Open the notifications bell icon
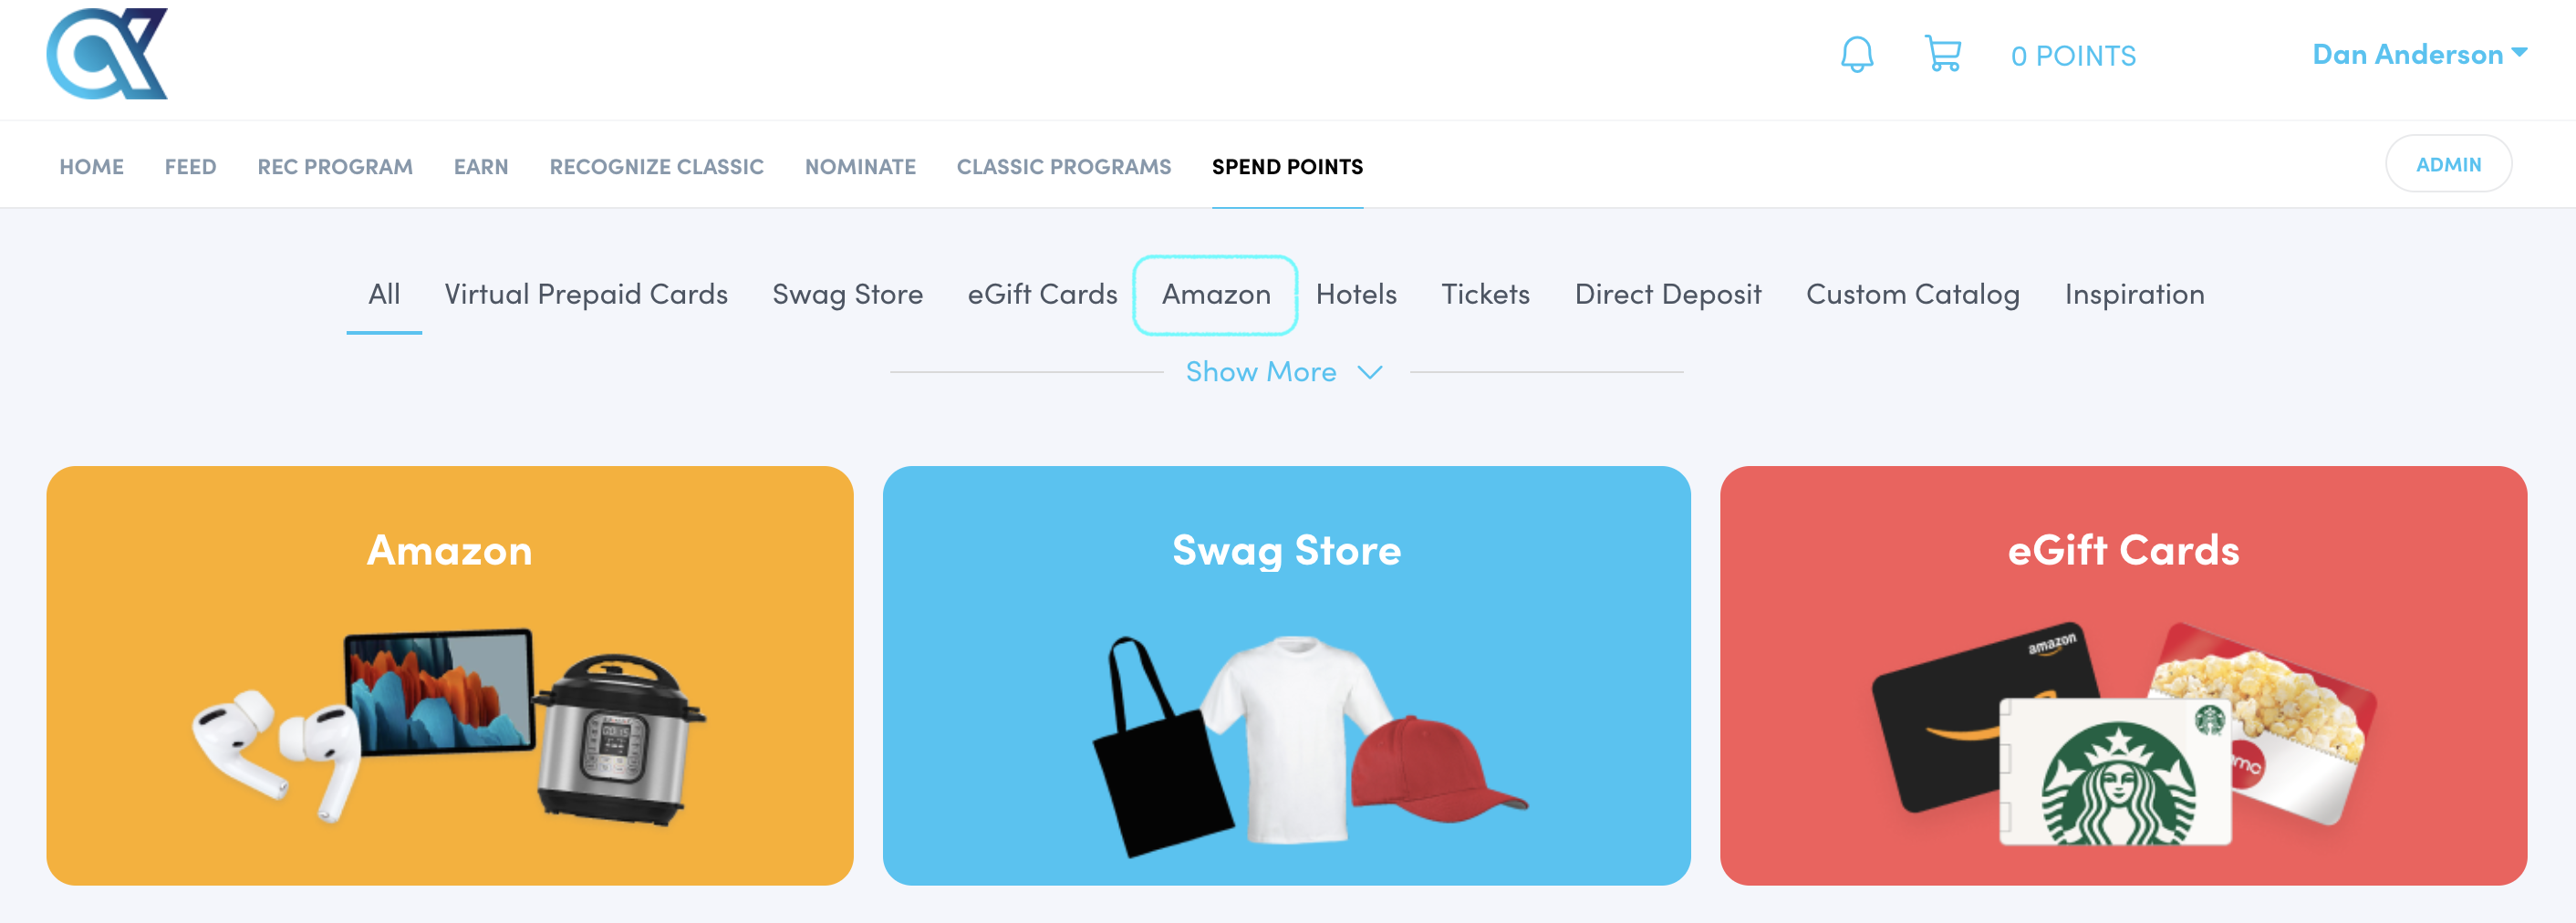This screenshot has height=923, width=2576. (x=1858, y=55)
